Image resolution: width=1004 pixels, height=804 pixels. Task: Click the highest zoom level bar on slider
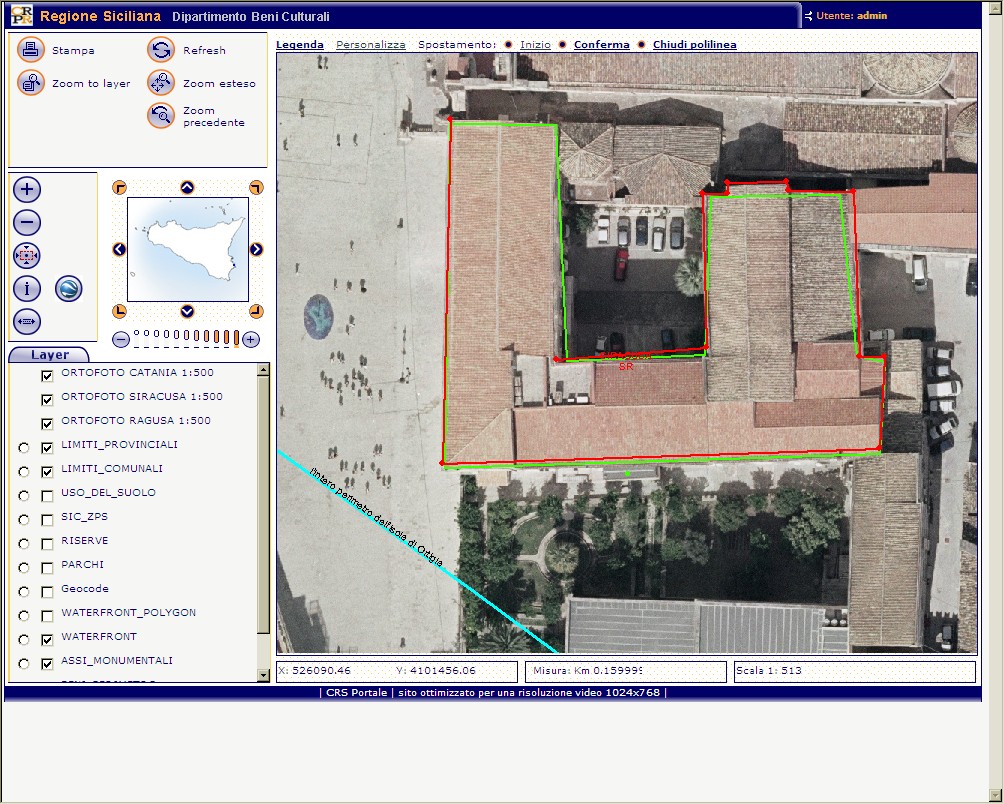point(238,338)
